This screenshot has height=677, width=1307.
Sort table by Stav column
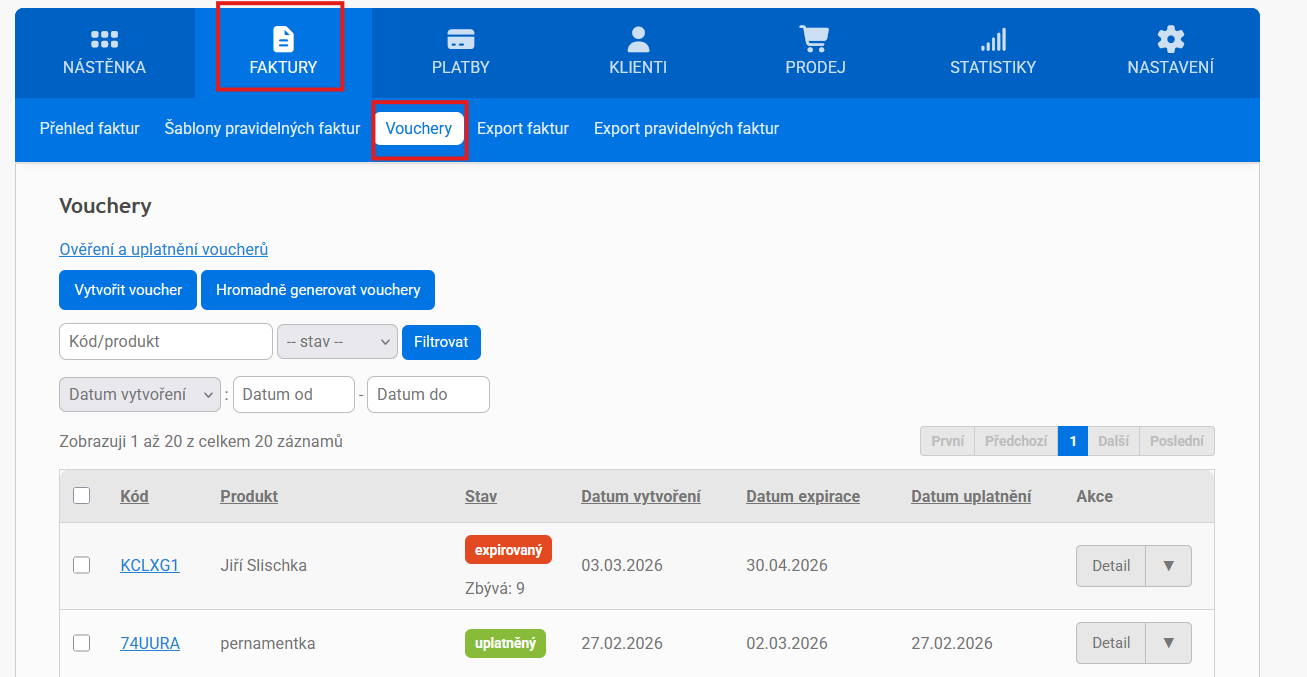[481, 496]
